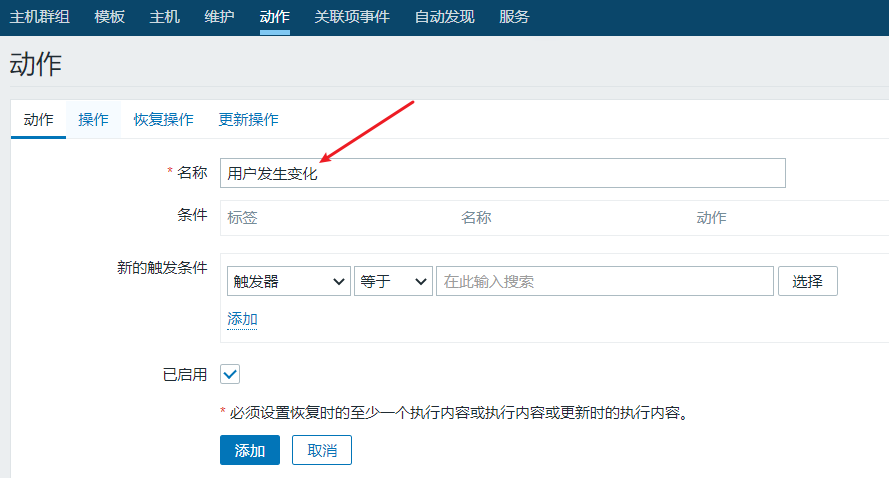Go to the 自动发现 section
Image resolution: width=889 pixels, height=478 pixels.
point(444,17)
